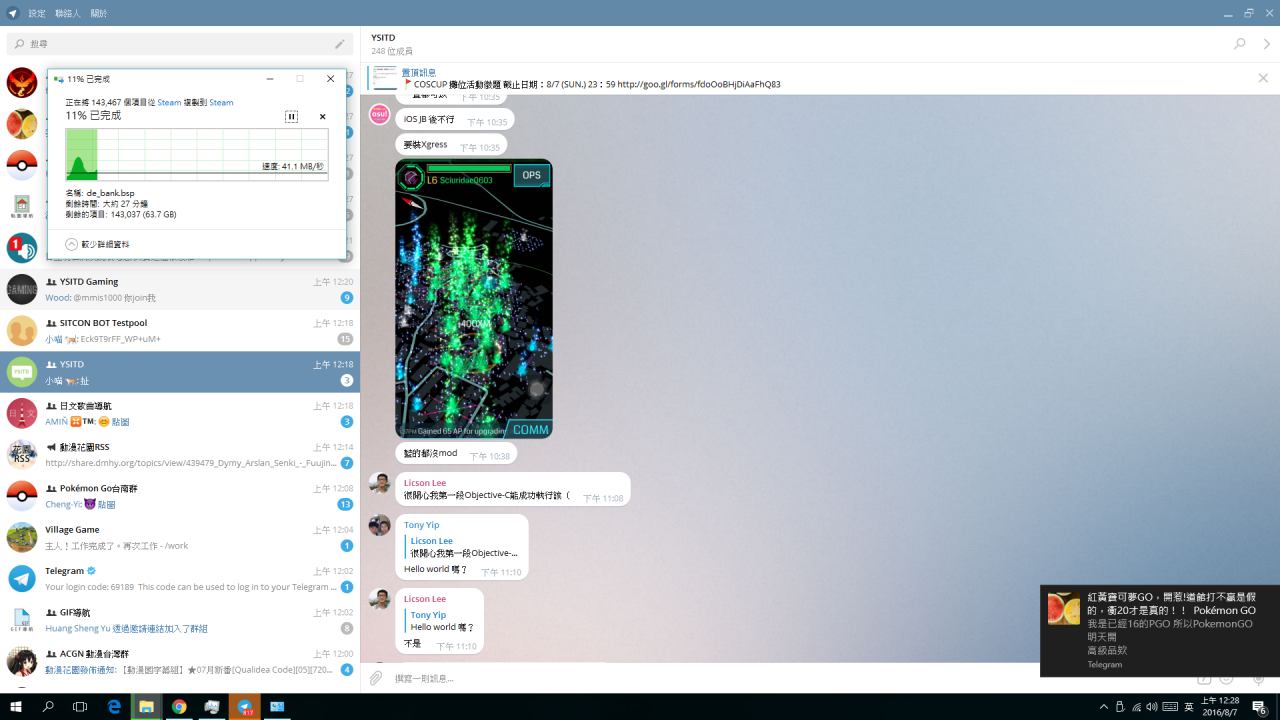Viewport: 1280px width, 720px height.
Task: Open the Ingress screenshot image in chat
Action: 474,298
